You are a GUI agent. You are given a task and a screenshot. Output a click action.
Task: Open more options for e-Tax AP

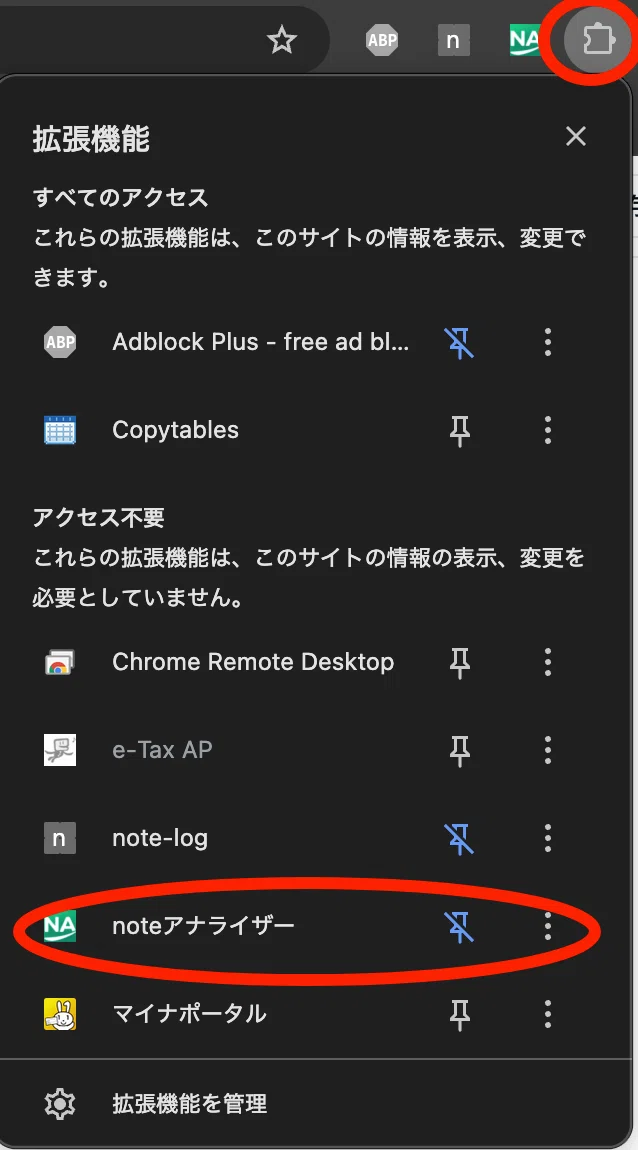click(x=547, y=750)
